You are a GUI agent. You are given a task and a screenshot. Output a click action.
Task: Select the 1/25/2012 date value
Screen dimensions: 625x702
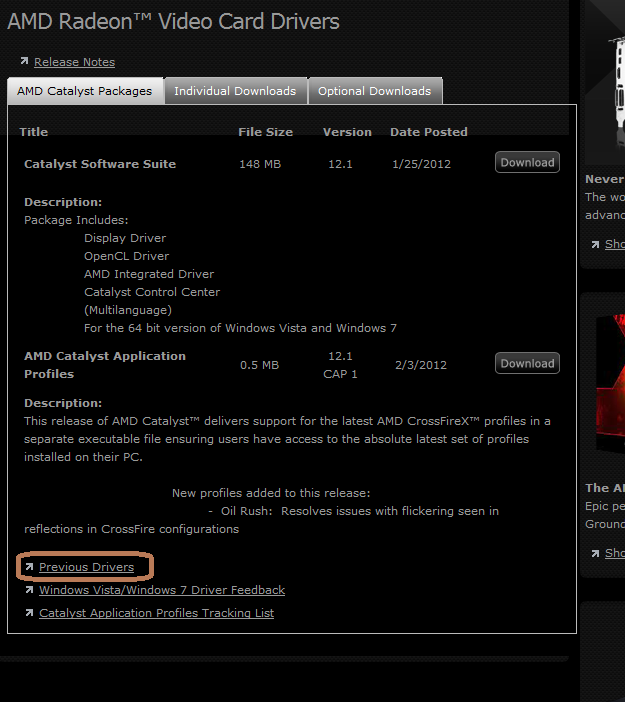click(x=421, y=164)
